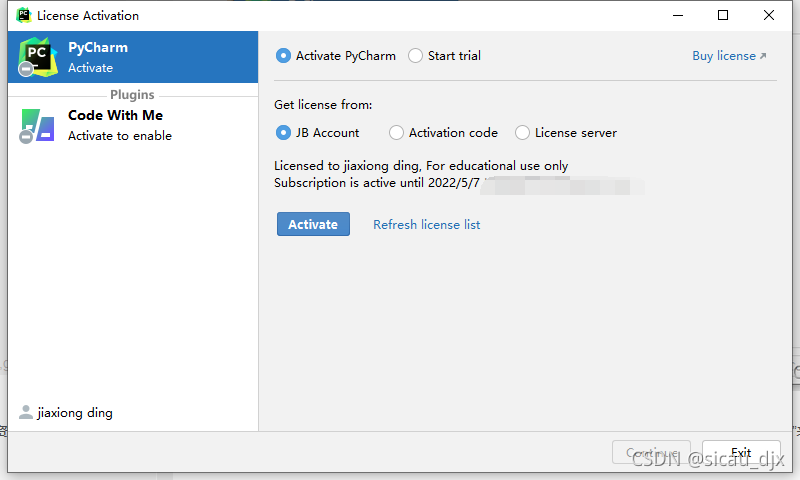Click the user avatar icon beside jiaxiong ding
This screenshot has width=800, height=480.
click(26, 412)
